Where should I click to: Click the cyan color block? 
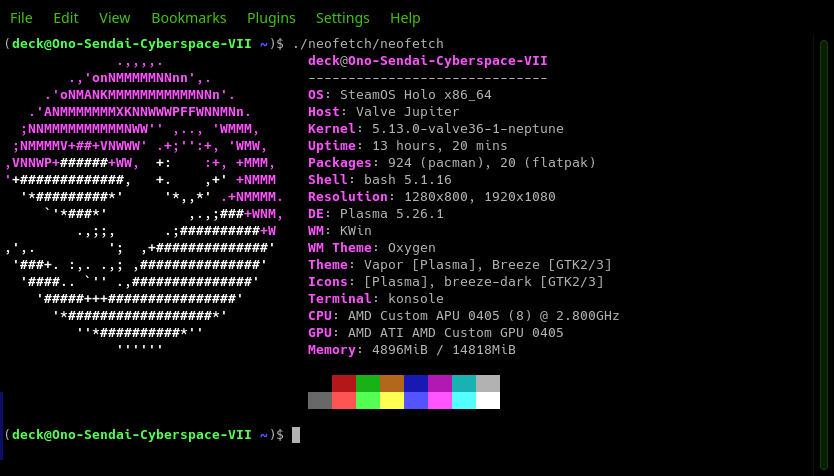(x=464, y=400)
